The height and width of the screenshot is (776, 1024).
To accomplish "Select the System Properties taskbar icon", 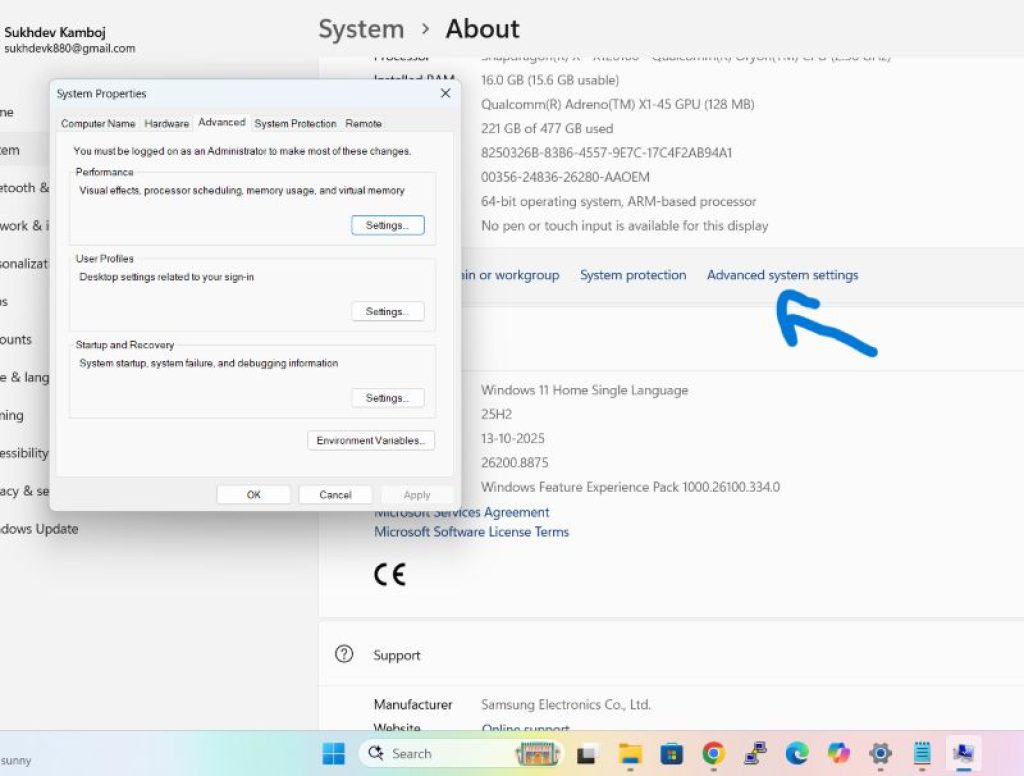I will [963, 754].
